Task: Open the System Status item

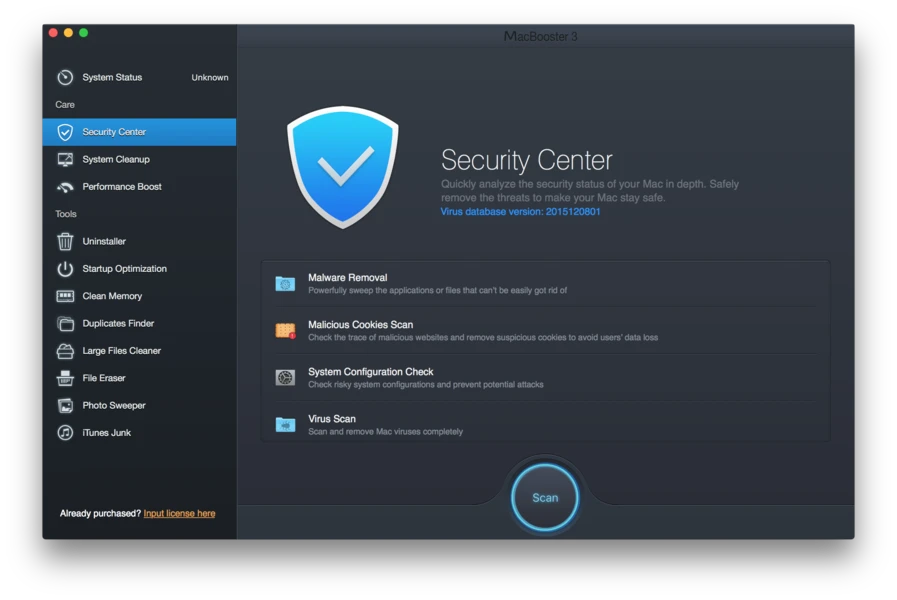Action: click(x=139, y=77)
